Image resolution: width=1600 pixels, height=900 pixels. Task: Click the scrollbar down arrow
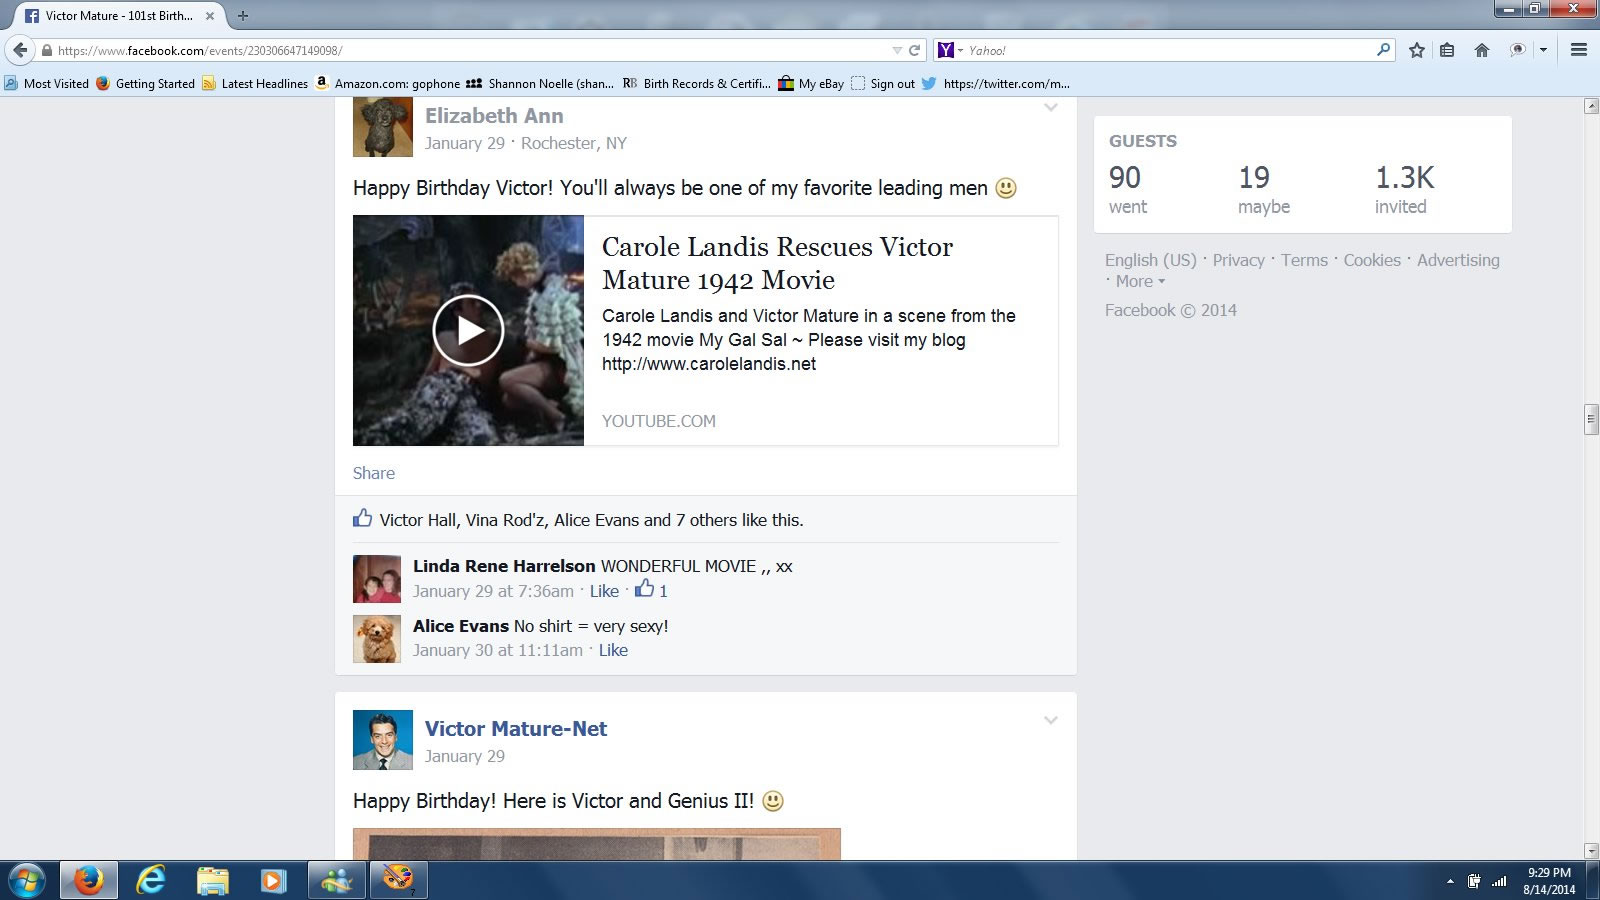click(x=1591, y=852)
